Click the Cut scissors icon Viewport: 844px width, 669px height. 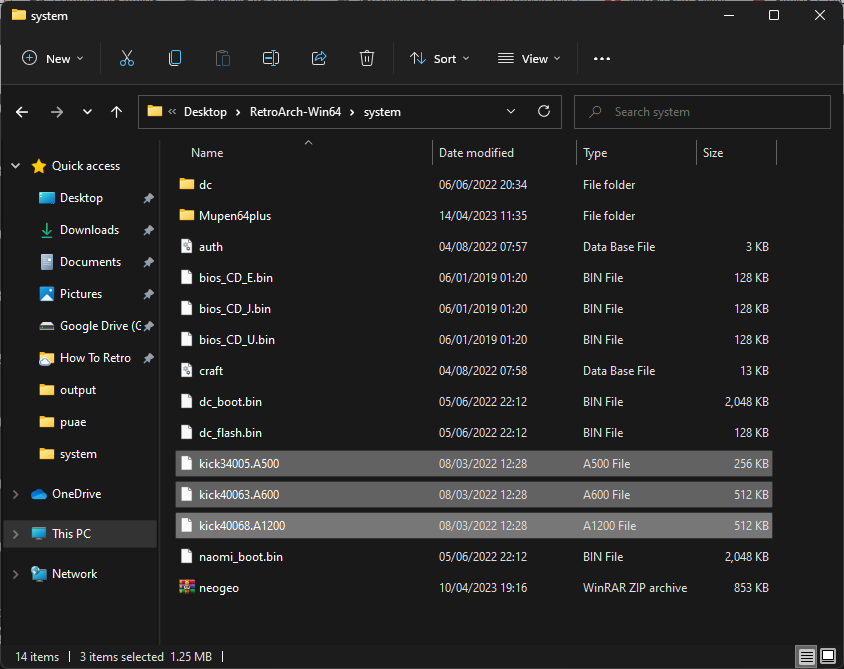pos(127,58)
